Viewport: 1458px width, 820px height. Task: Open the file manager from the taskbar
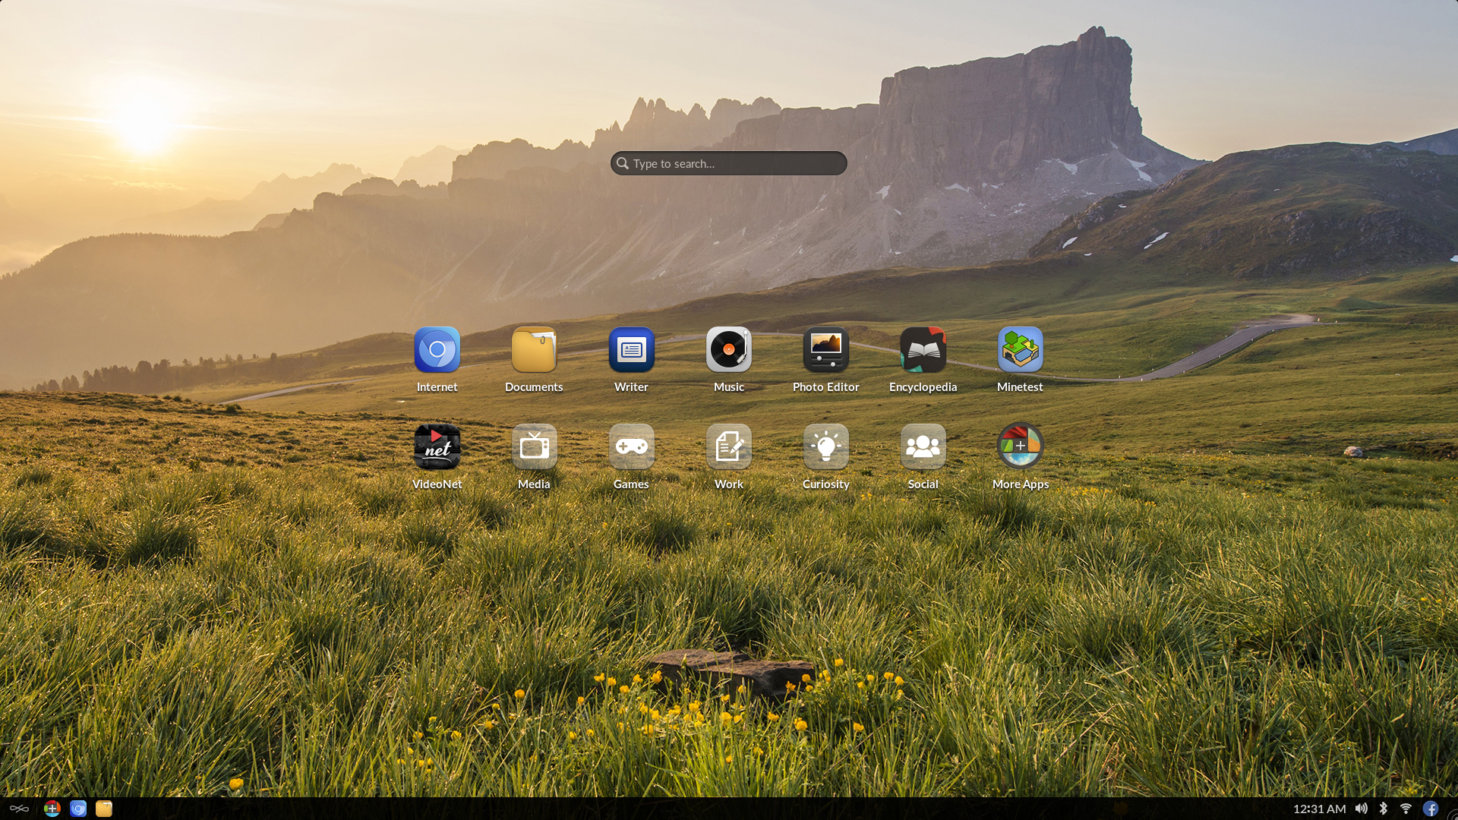click(x=104, y=808)
